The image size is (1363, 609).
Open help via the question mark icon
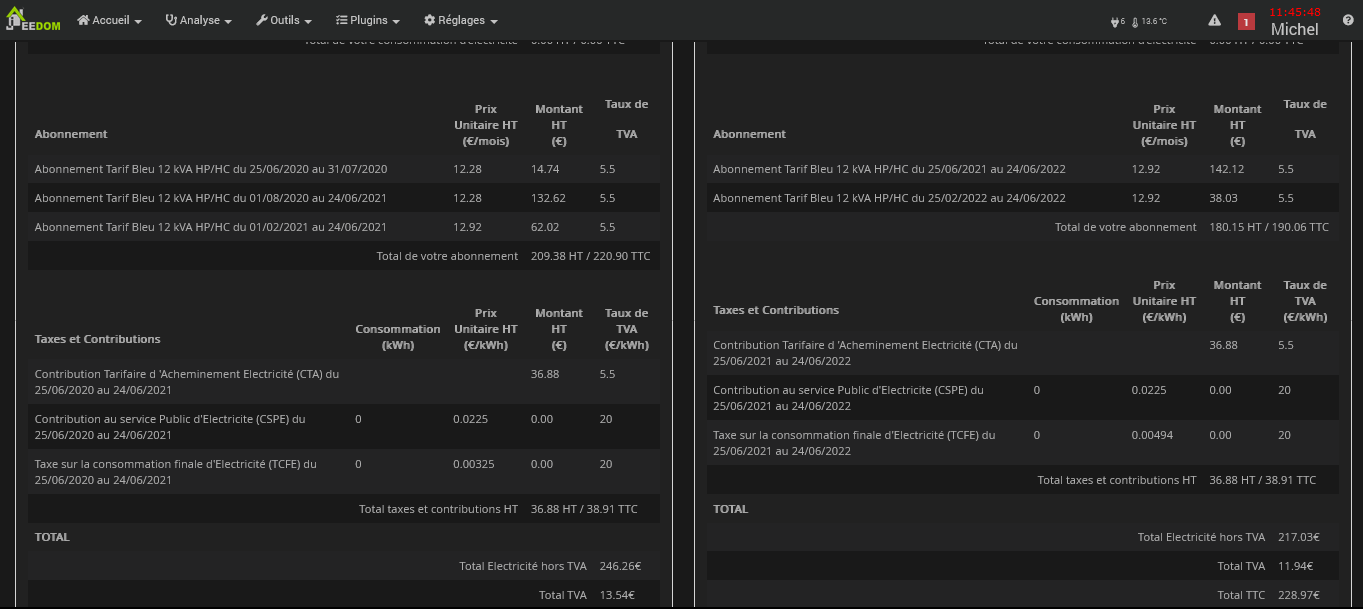coord(1347,20)
